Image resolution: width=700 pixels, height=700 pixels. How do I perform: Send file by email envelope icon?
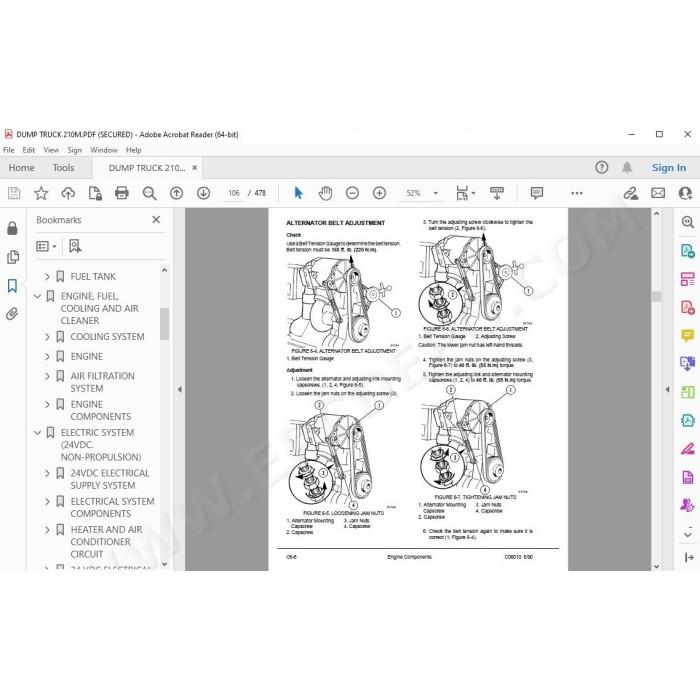click(658, 193)
